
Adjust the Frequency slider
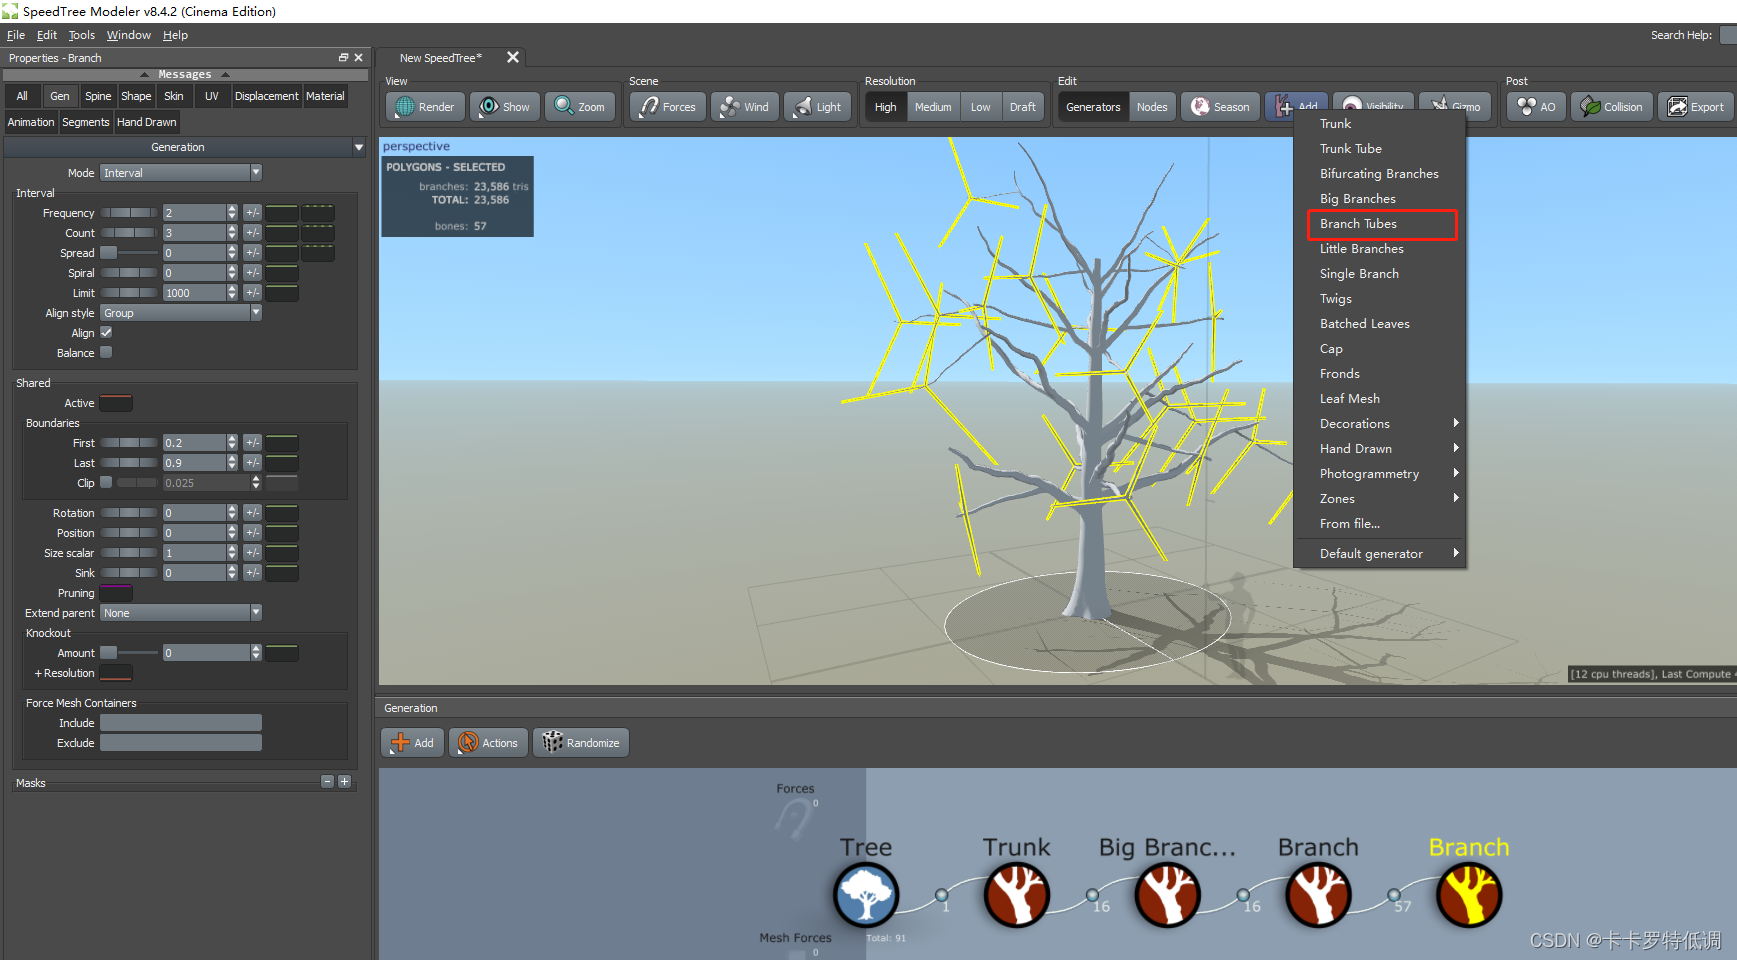point(129,213)
